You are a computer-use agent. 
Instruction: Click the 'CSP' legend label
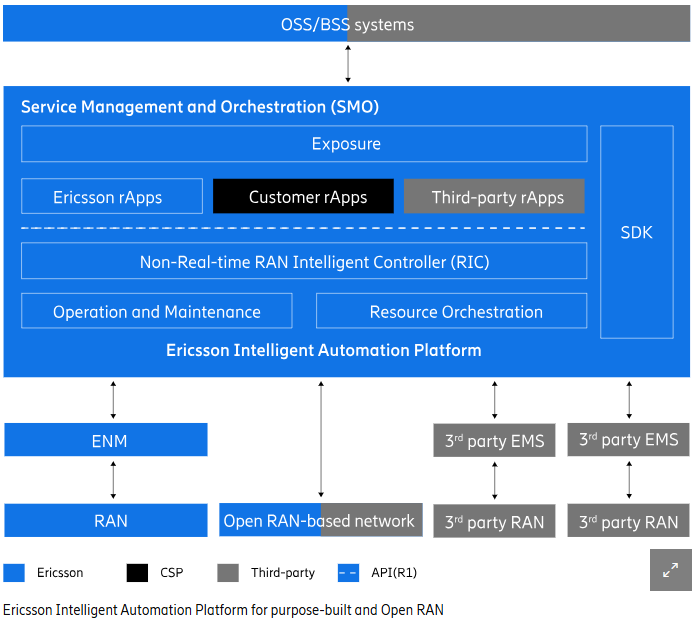coord(172,573)
